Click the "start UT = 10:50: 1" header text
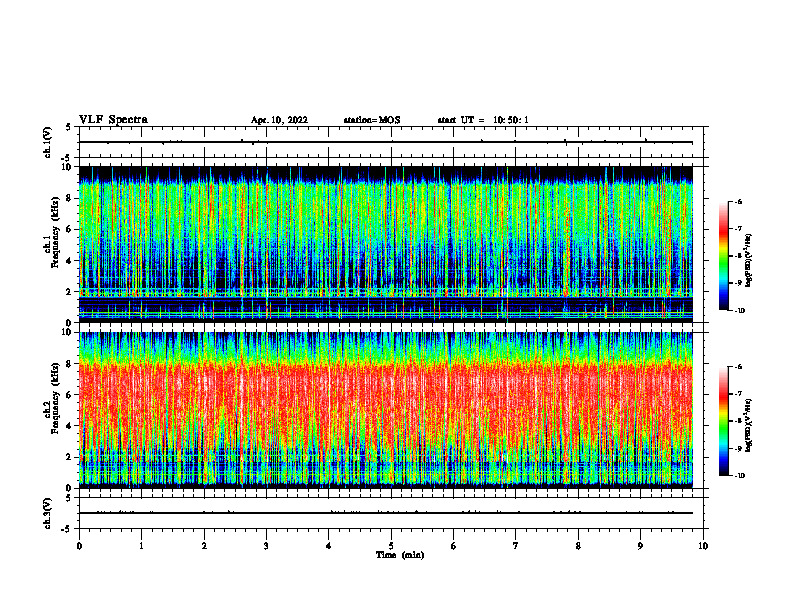Image resolution: width=792 pixels, height=612 pixels. [x=483, y=120]
